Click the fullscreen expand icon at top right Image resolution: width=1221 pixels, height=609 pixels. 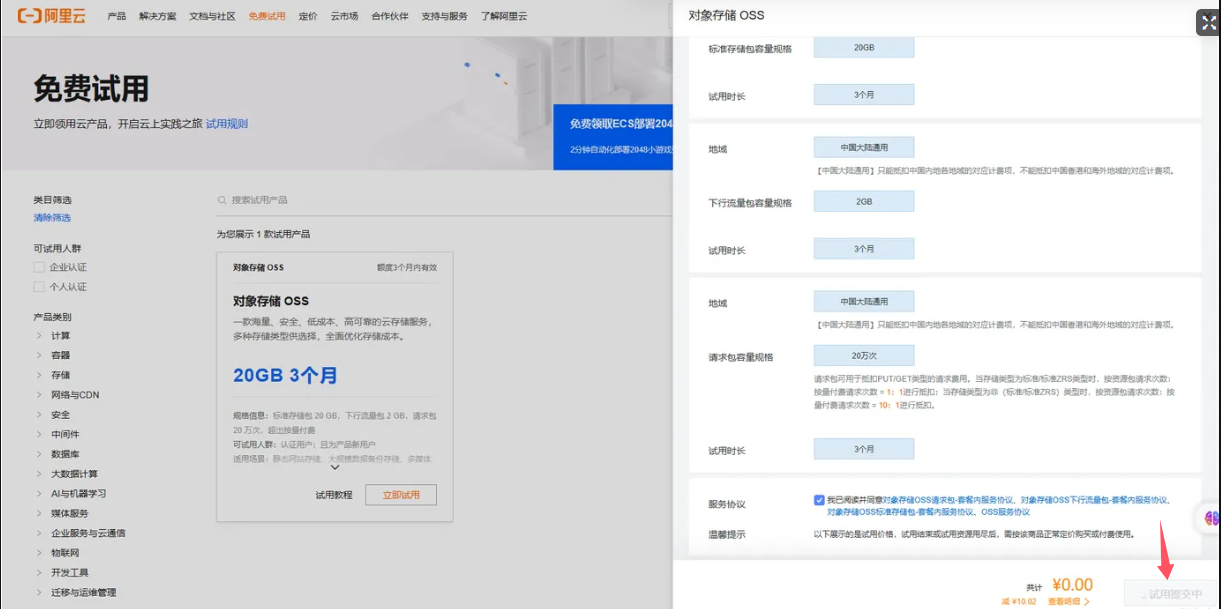coord(1207,24)
